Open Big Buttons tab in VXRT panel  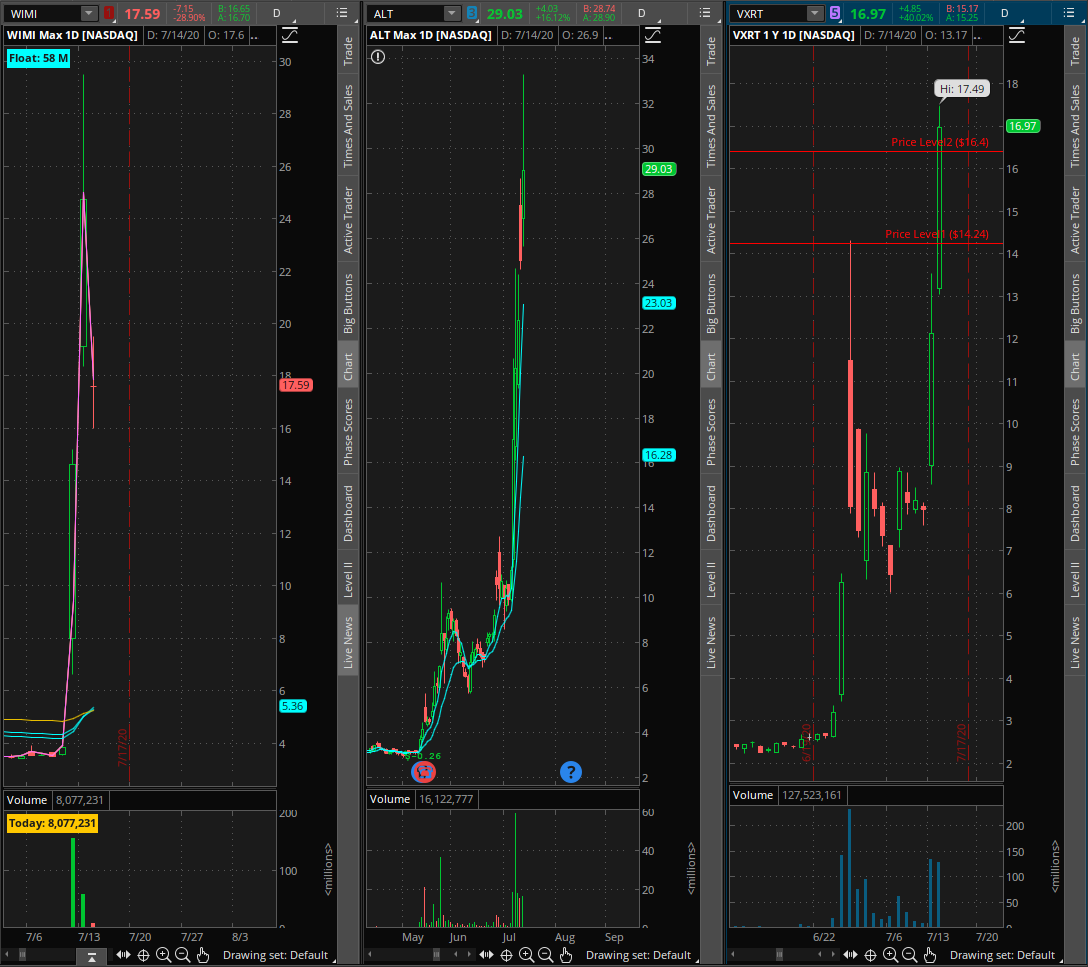(1075, 303)
